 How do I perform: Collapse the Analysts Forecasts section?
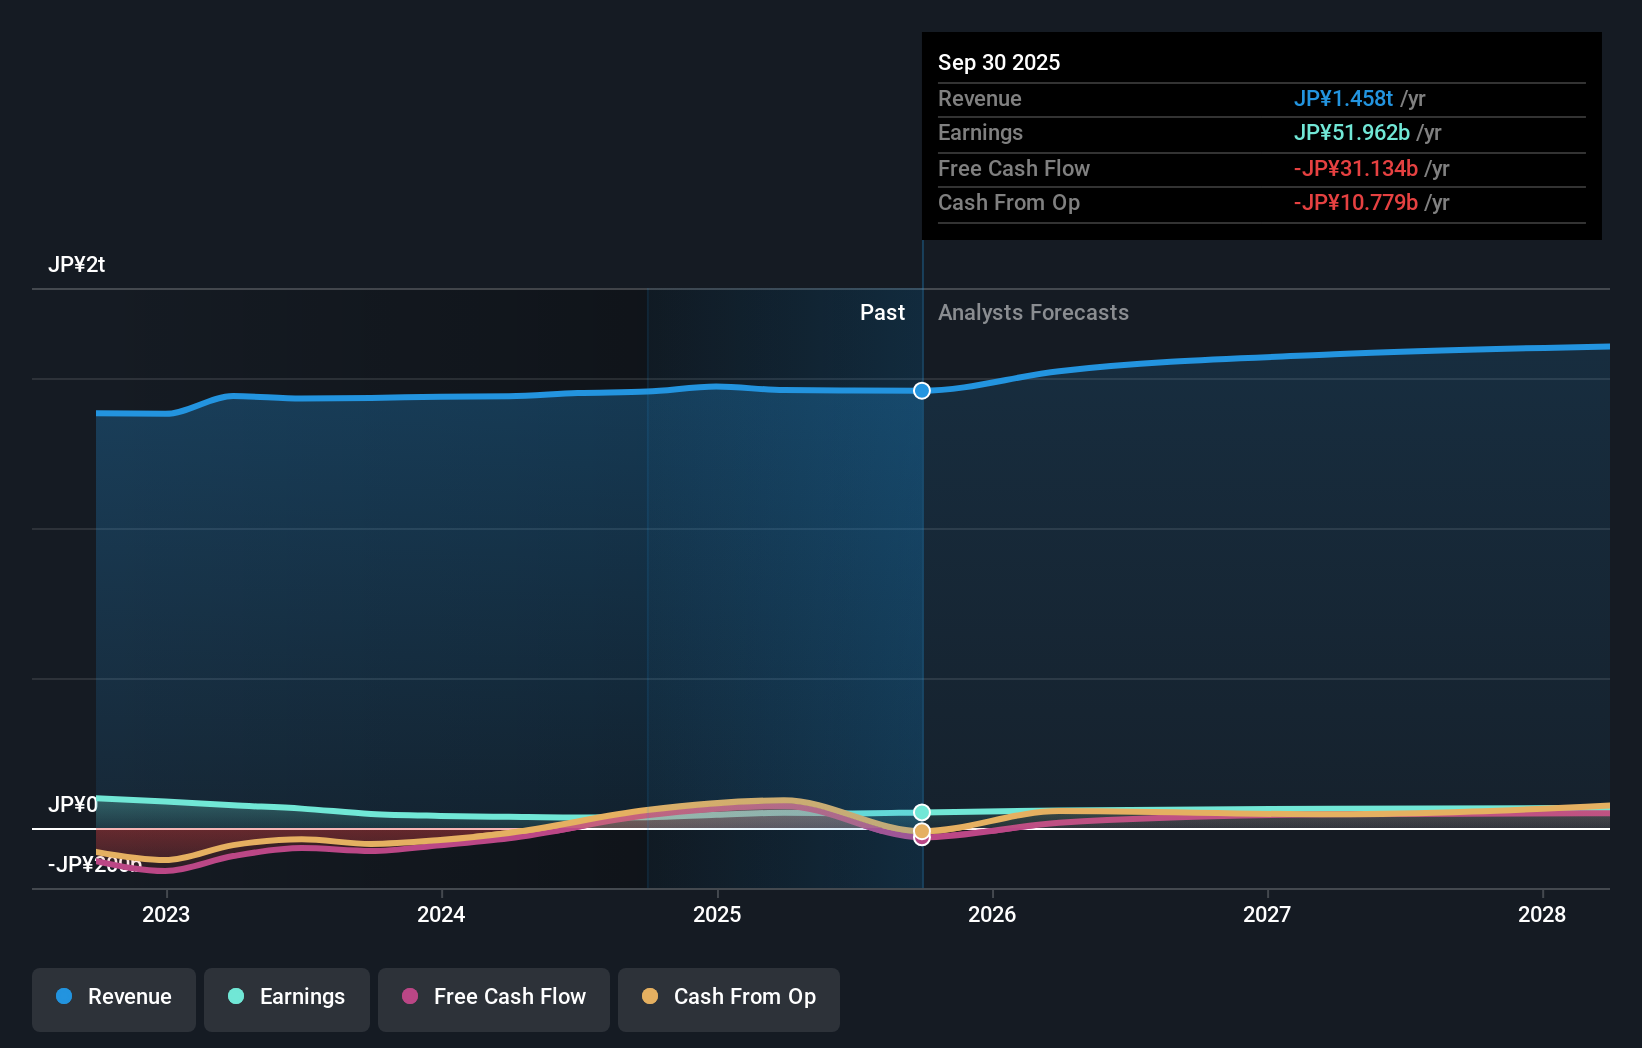point(1033,312)
